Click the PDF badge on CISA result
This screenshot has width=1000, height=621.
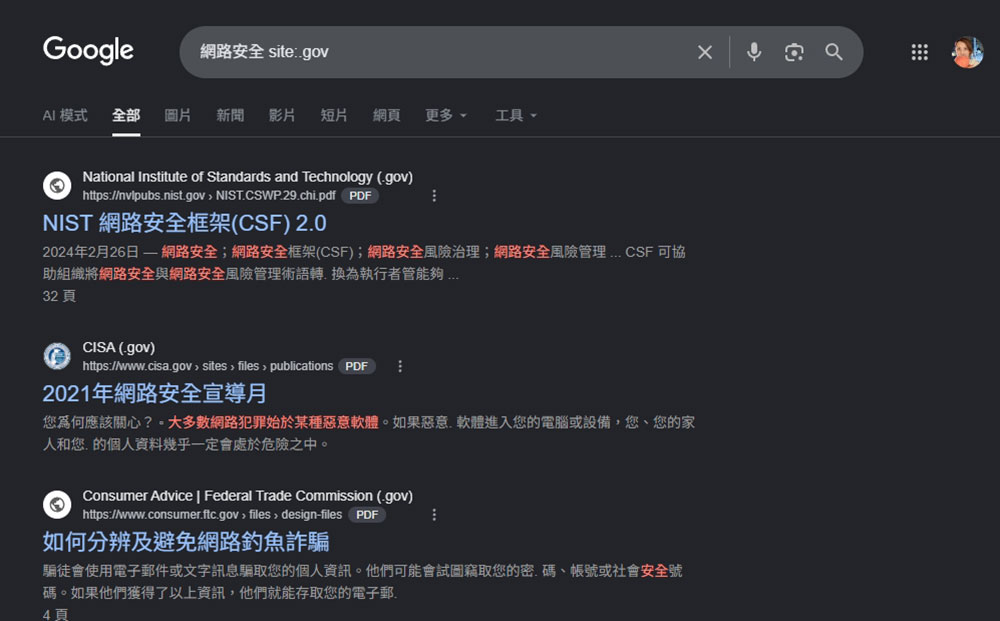tap(357, 367)
